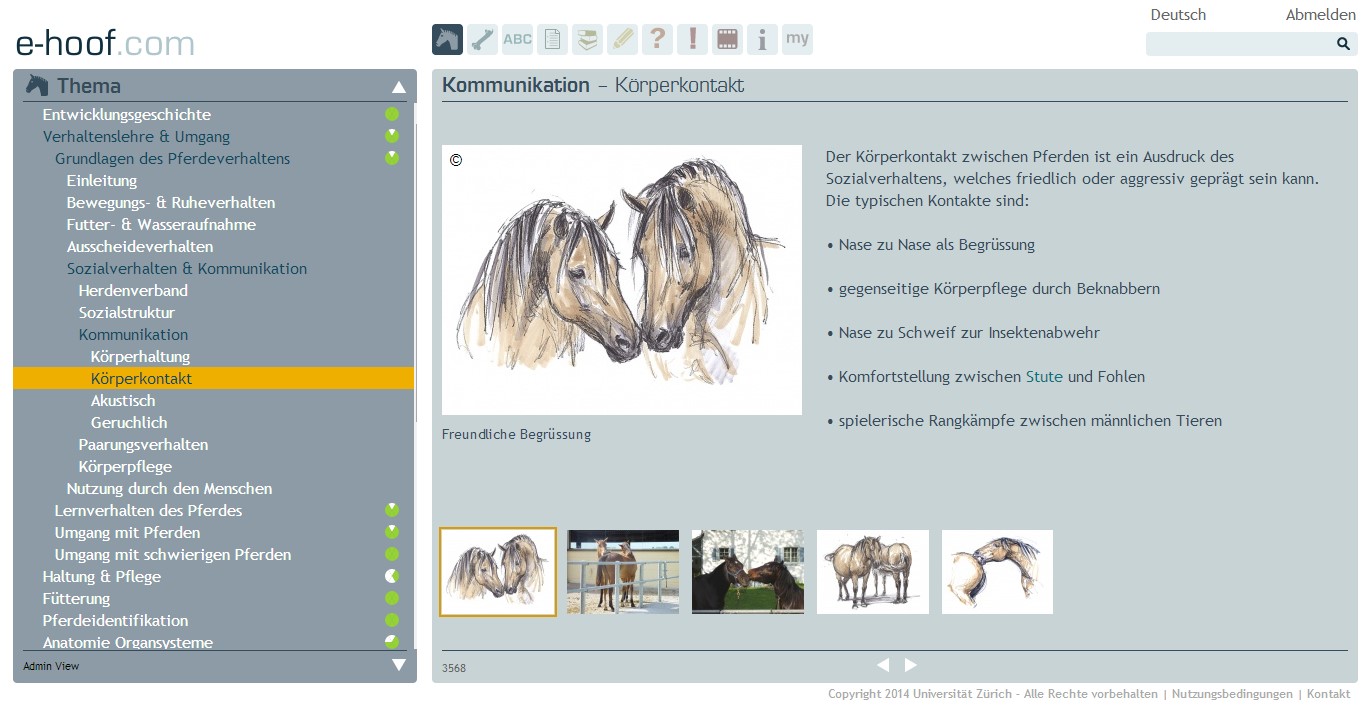Click status dot beside Entwicklungsgeschichte

[392, 115]
